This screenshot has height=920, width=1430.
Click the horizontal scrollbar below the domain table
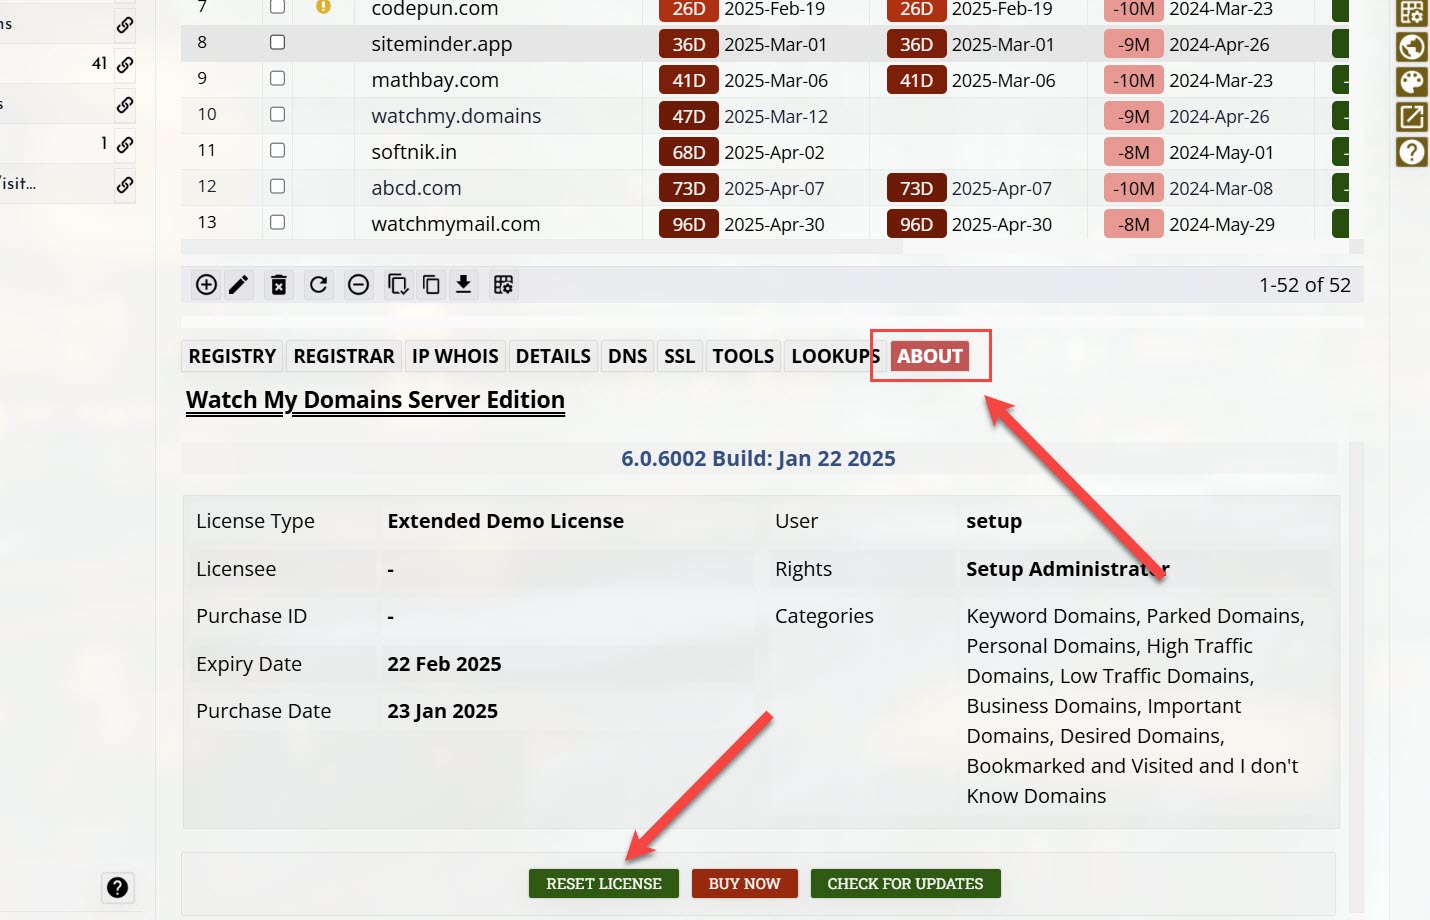pyautogui.click(x=542, y=247)
